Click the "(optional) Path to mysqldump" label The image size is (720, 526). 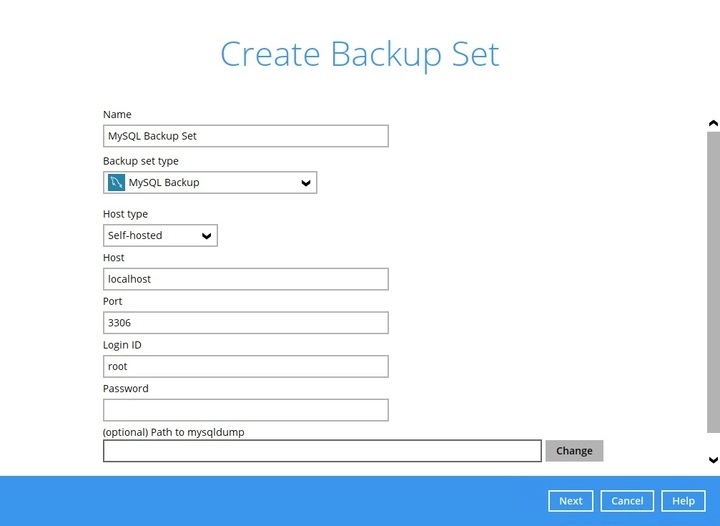point(174,432)
